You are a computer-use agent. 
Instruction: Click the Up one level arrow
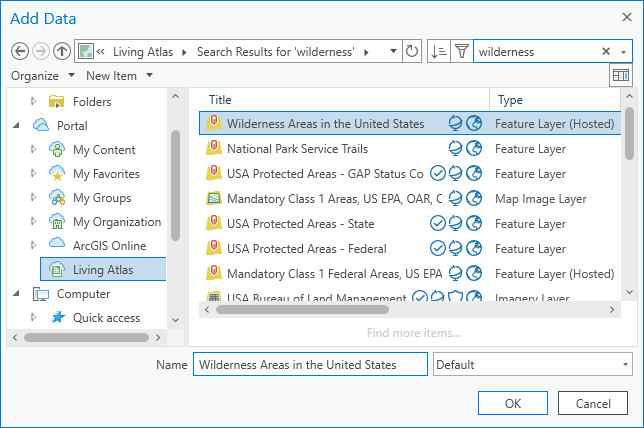click(62, 51)
